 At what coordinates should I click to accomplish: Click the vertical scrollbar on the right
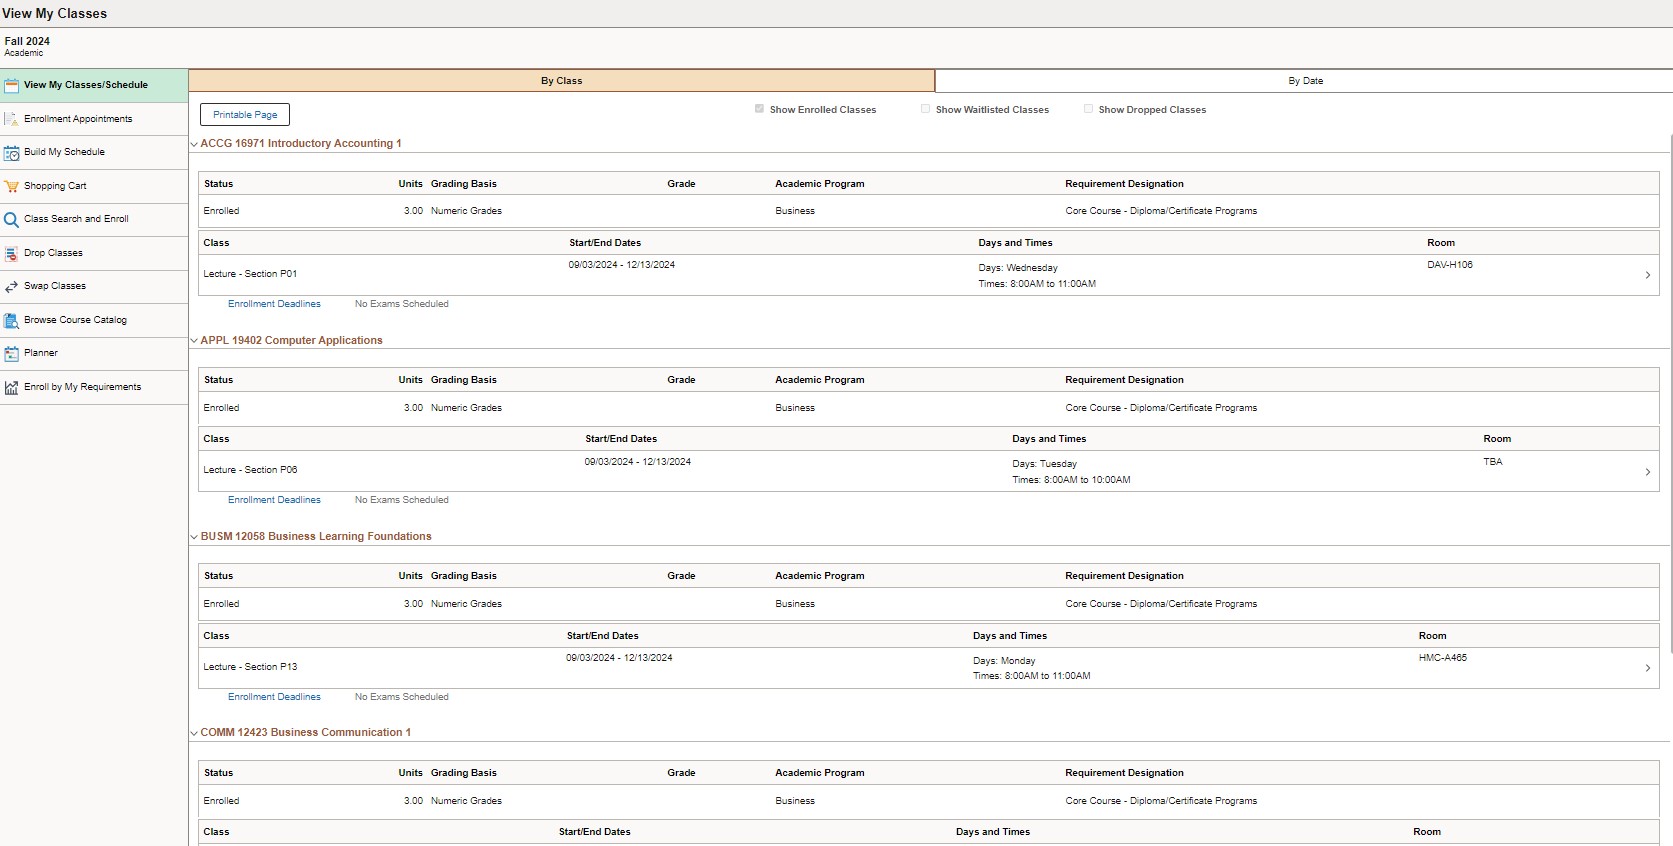(x=1669, y=400)
